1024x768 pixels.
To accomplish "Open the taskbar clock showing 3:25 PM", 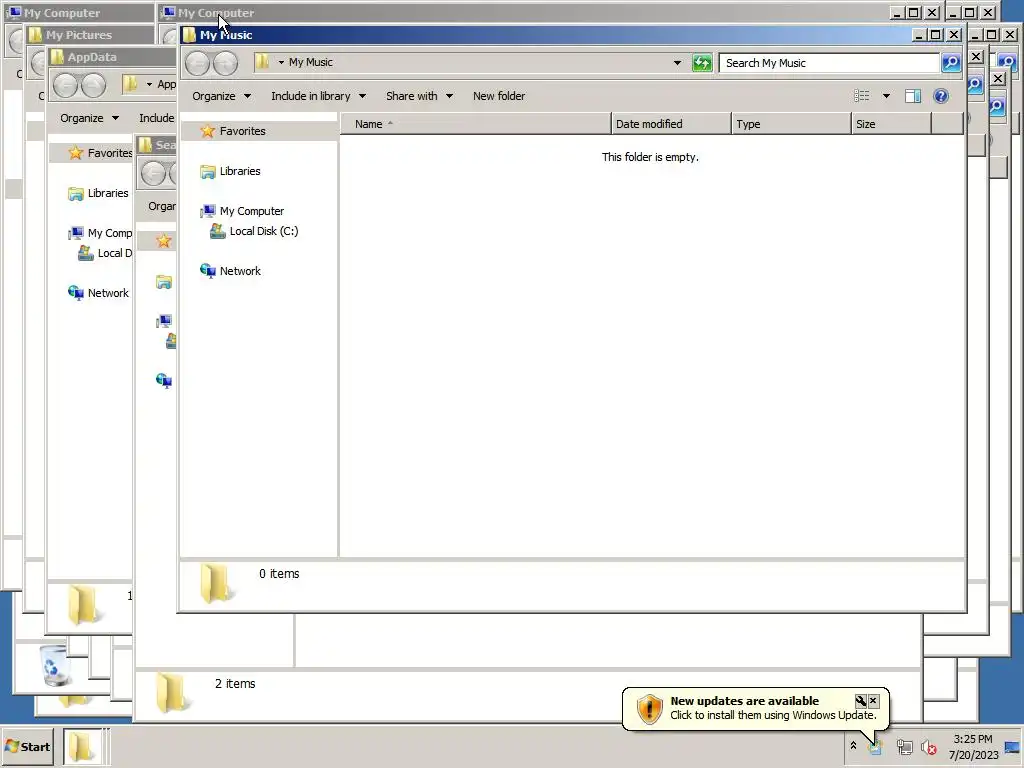I will (x=973, y=747).
